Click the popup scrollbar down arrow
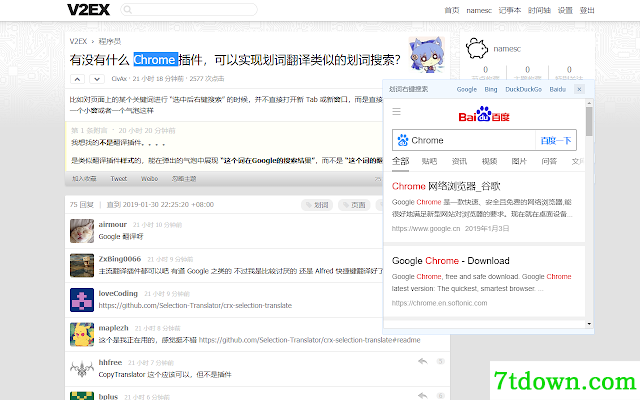 pos(589,324)
